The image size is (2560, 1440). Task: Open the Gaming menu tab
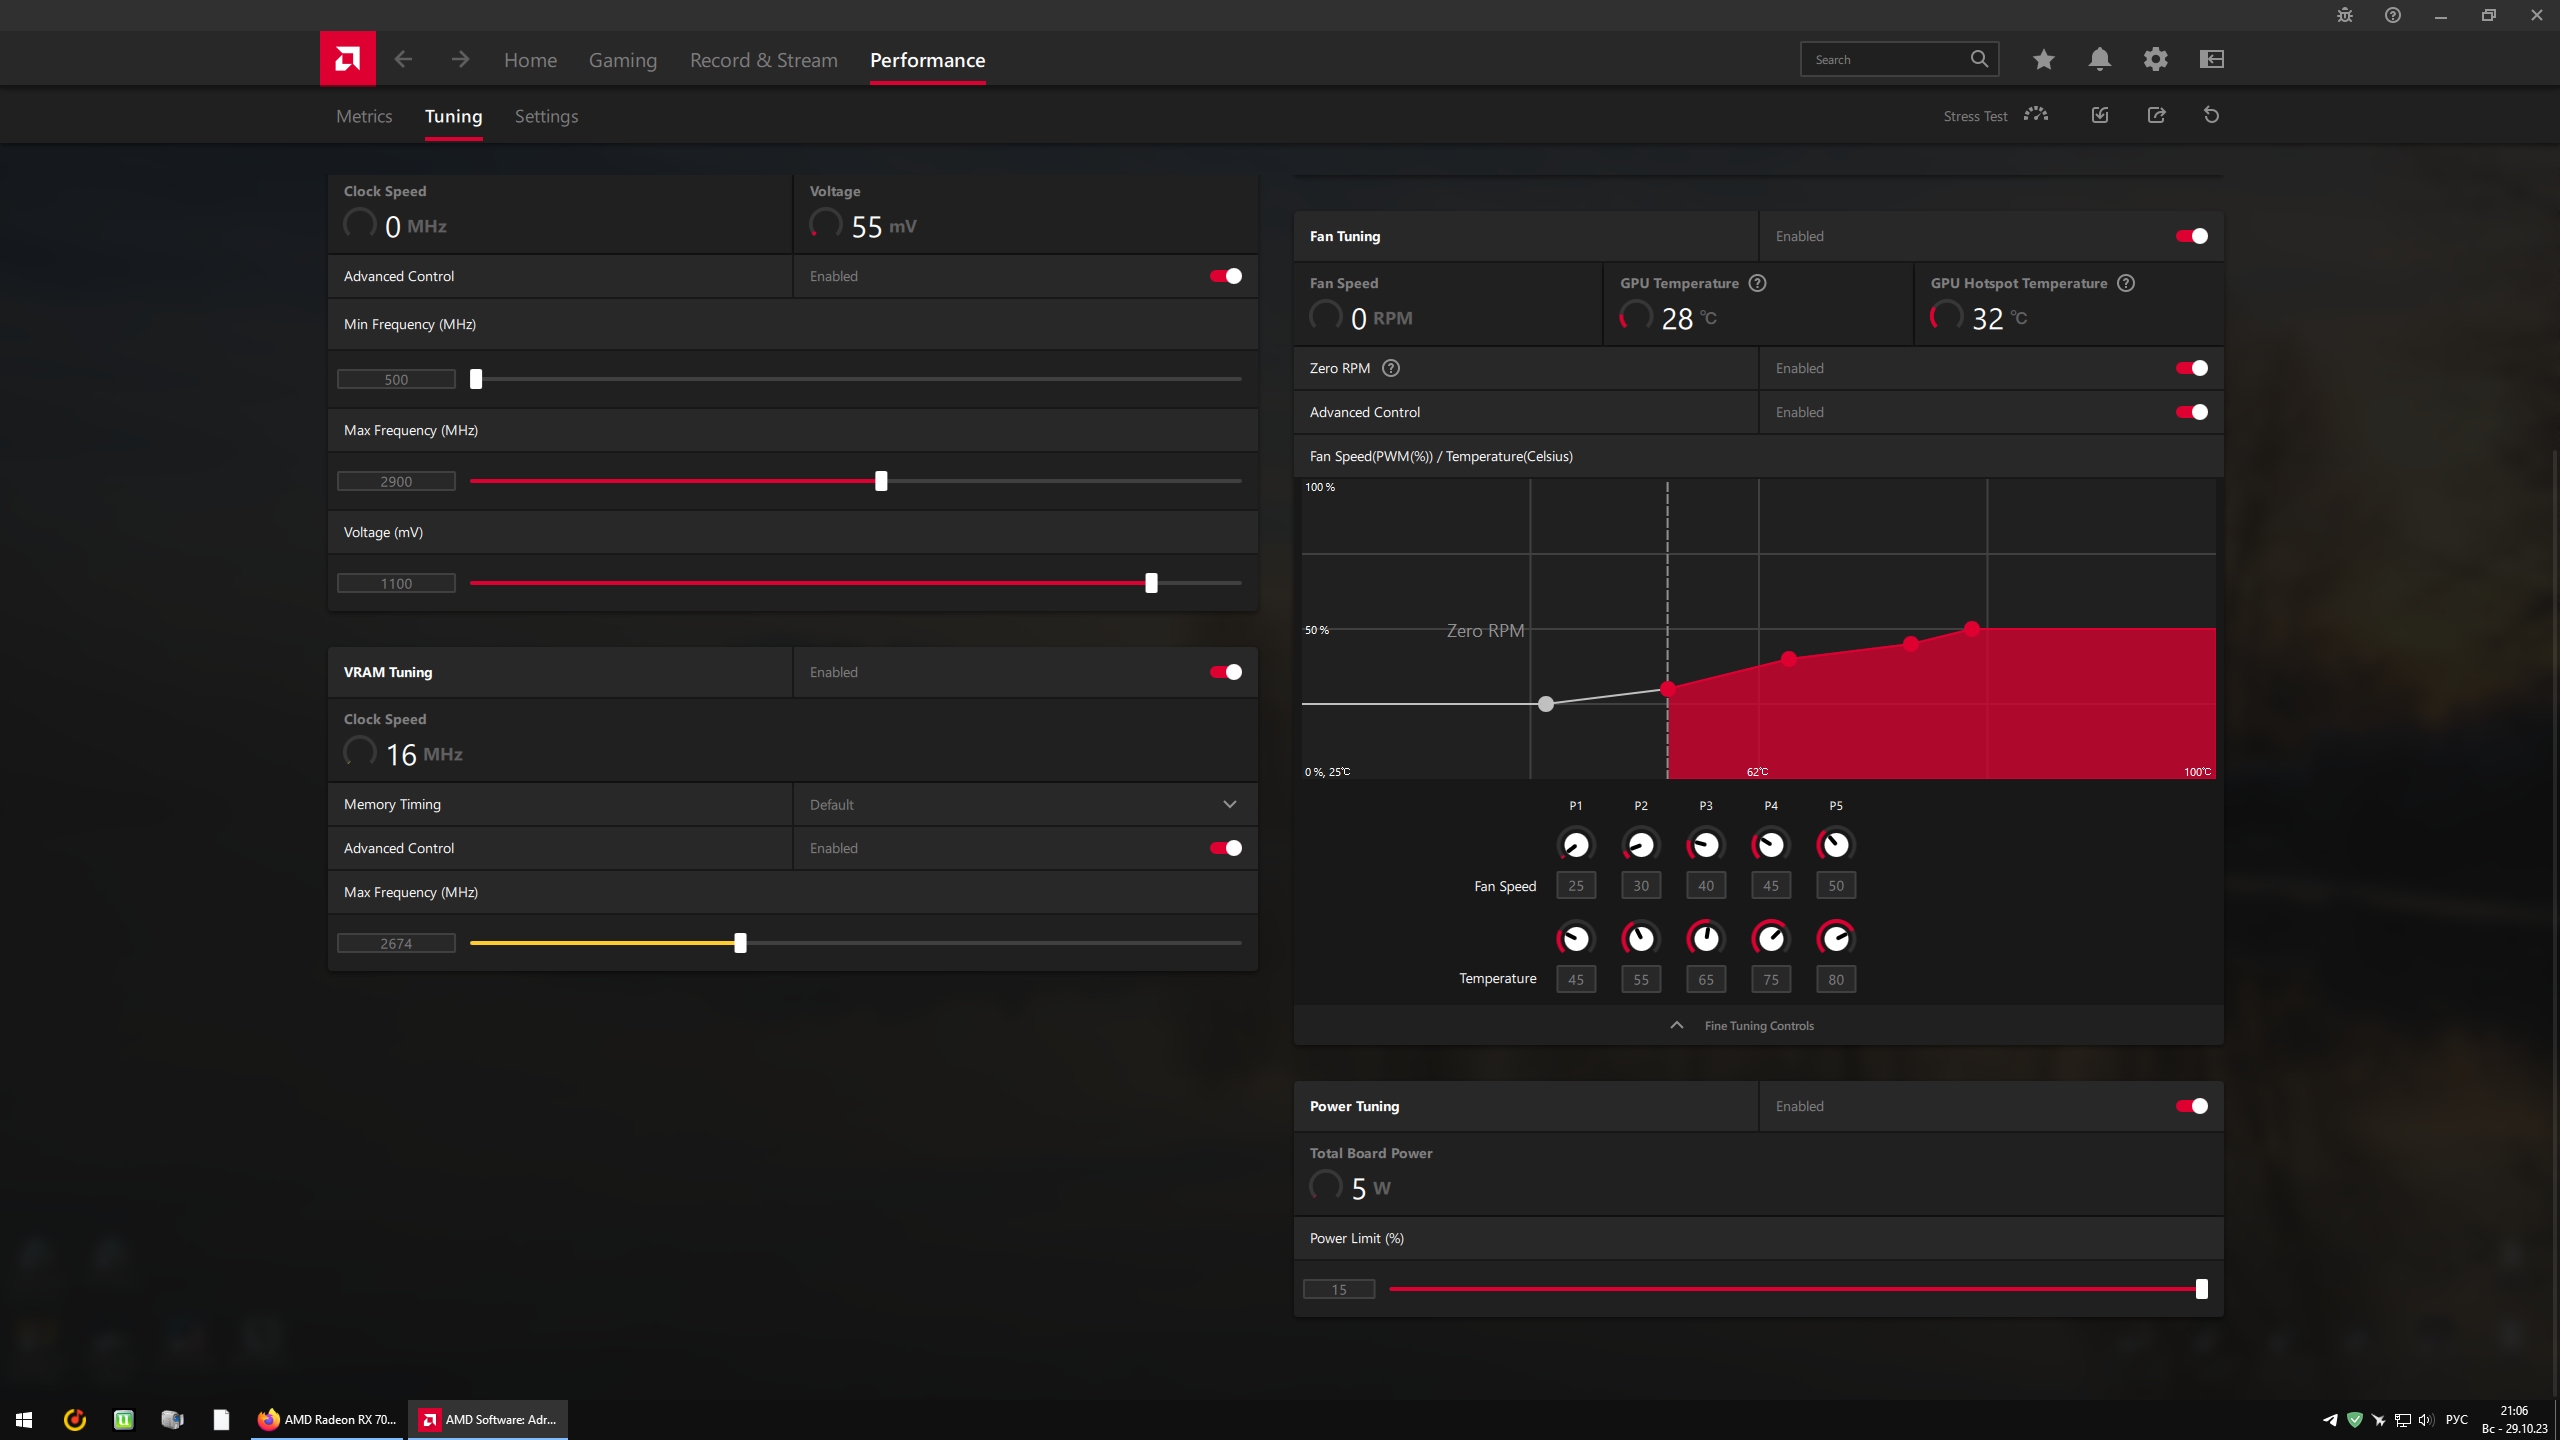click(x=622, y=60)
